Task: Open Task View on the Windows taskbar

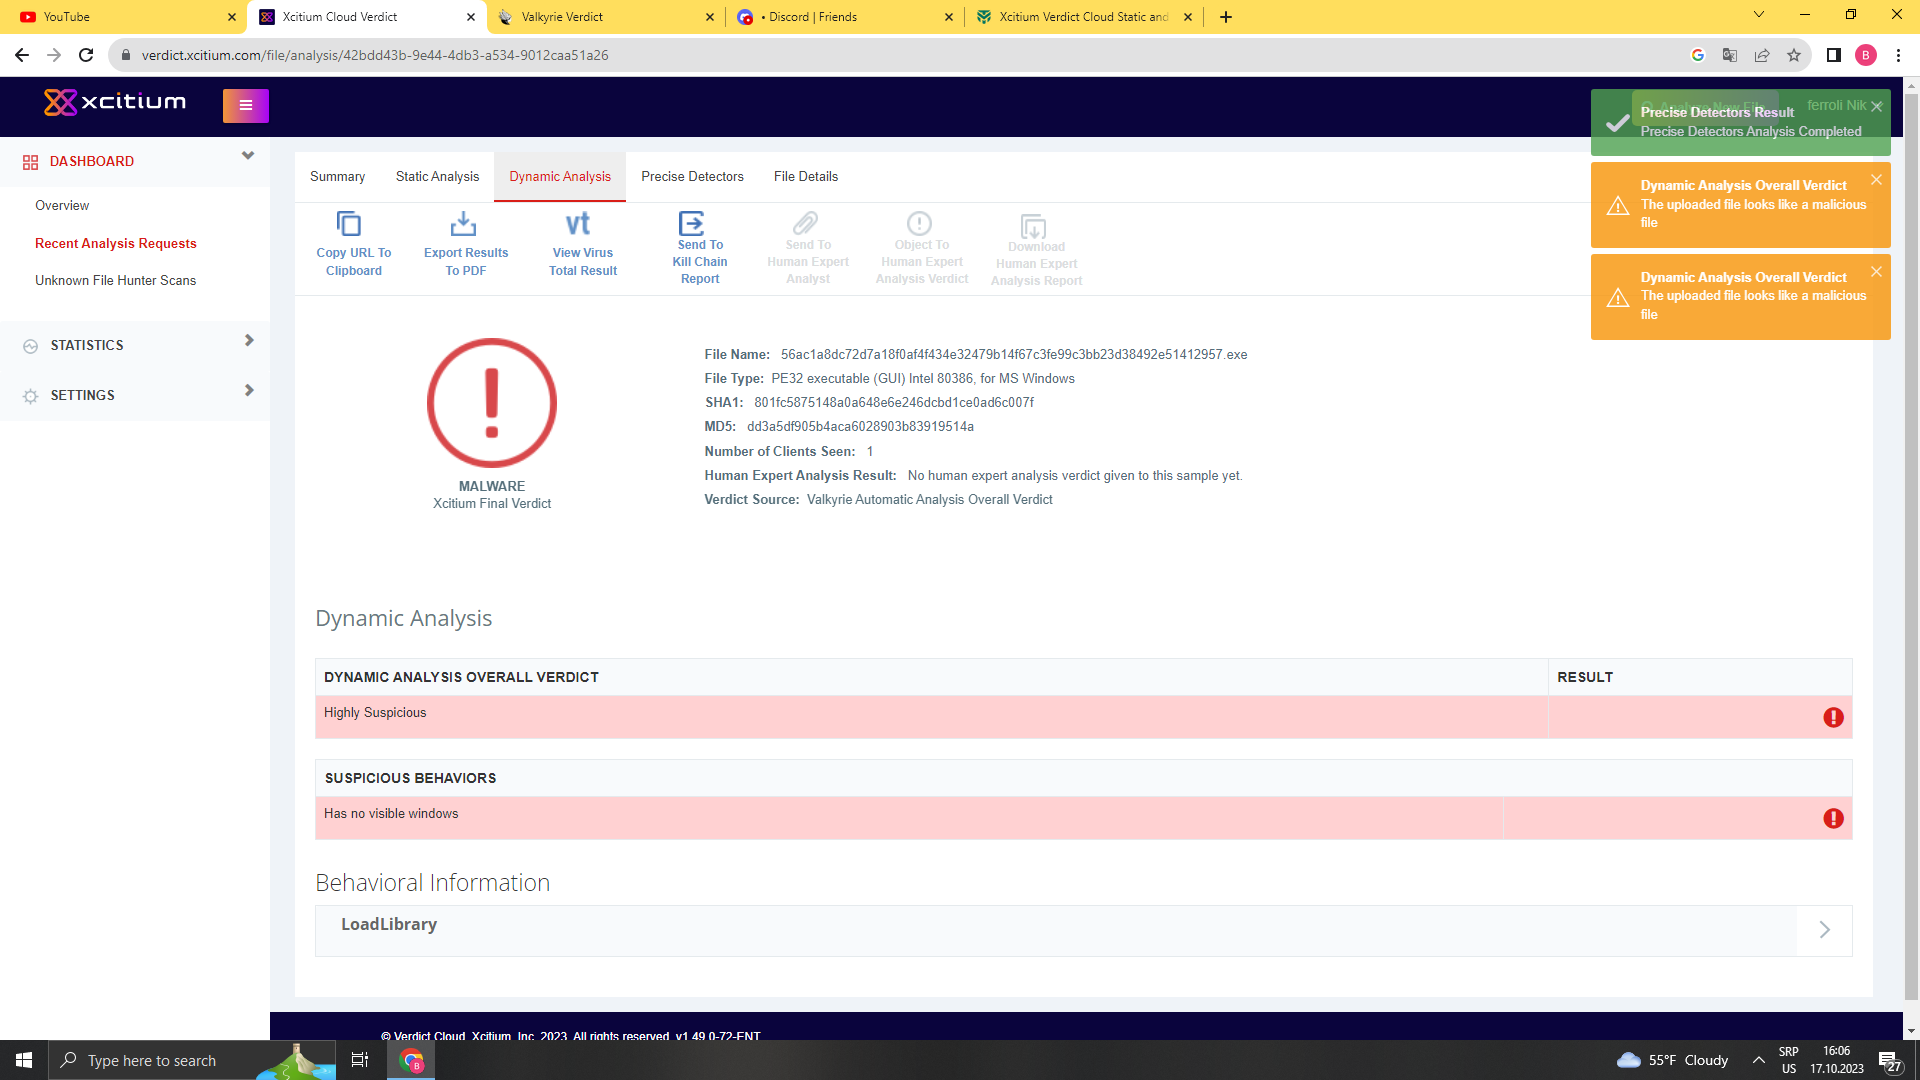Action: pyautogui.click(x=360, y=1060)
